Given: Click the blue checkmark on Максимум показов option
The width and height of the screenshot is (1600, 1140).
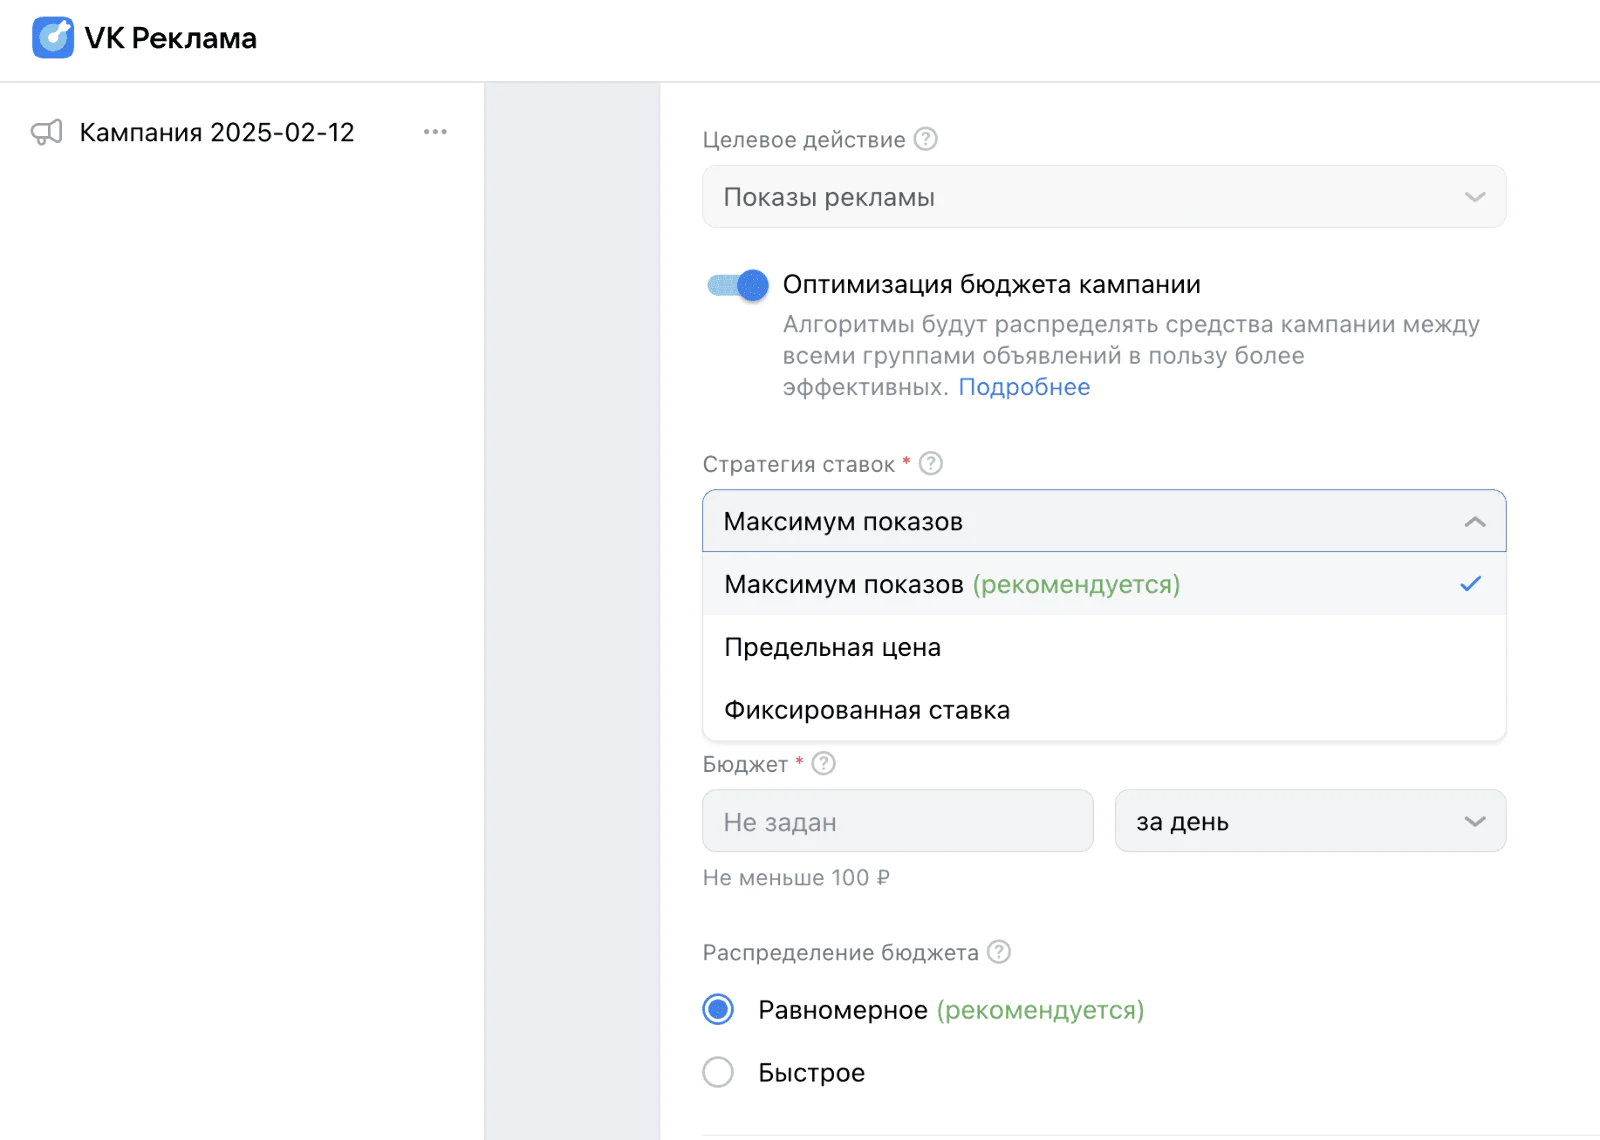Looking at the screenshot, I should coord(1470,584).
